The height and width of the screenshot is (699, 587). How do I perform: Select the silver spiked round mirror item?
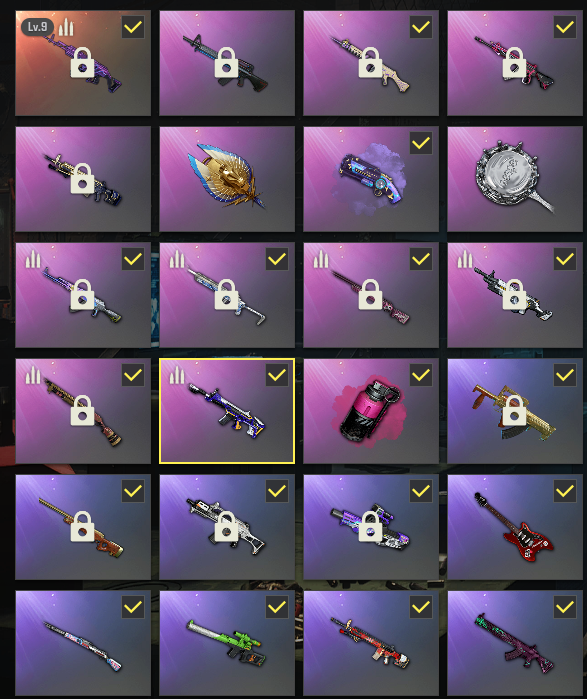(515, 179)
